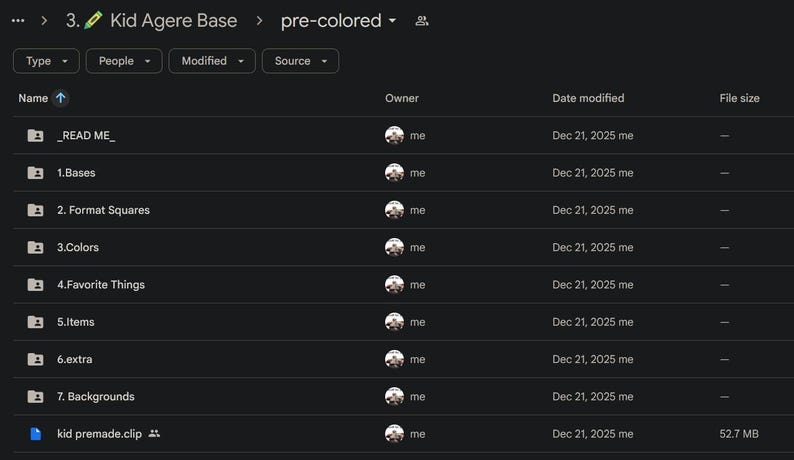Click the blue kid premade.clip file icon
The width and height of the screenshot is (794, 460).
coord(35,434)
